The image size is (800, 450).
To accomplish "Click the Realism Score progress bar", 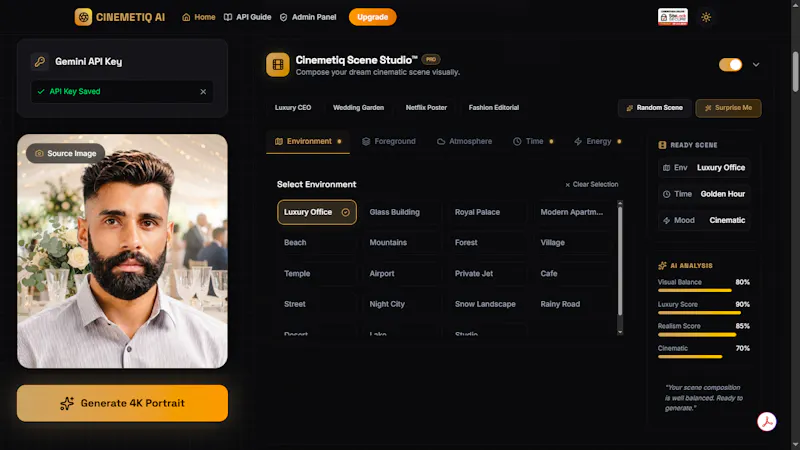I will coord(704,335).
